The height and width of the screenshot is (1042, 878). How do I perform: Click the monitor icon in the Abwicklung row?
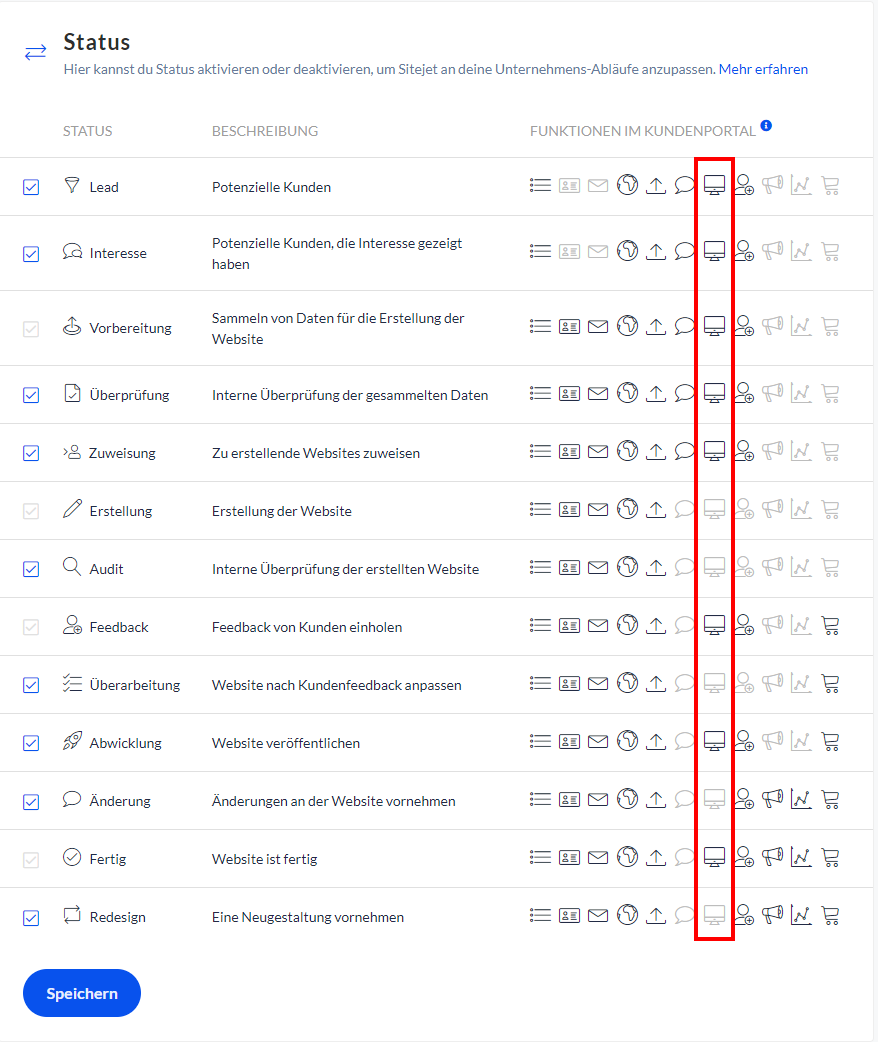(714, 740)
